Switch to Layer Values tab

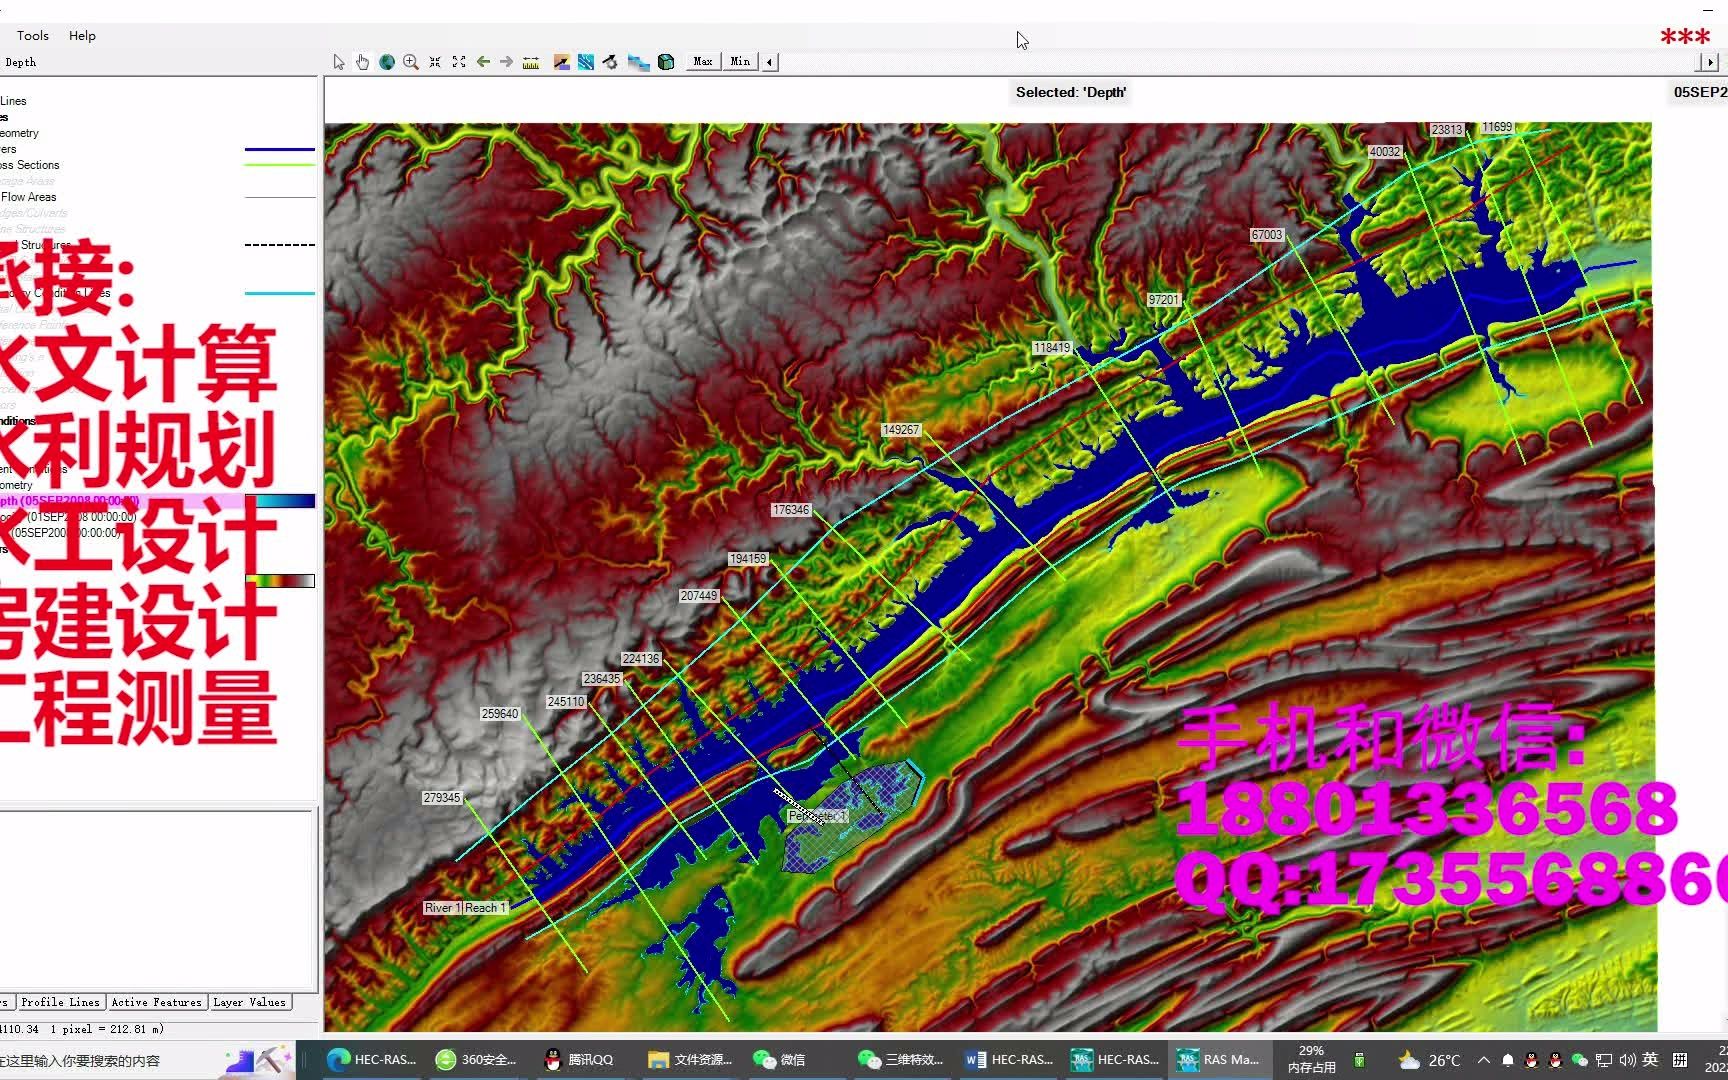pos(249,1002)
